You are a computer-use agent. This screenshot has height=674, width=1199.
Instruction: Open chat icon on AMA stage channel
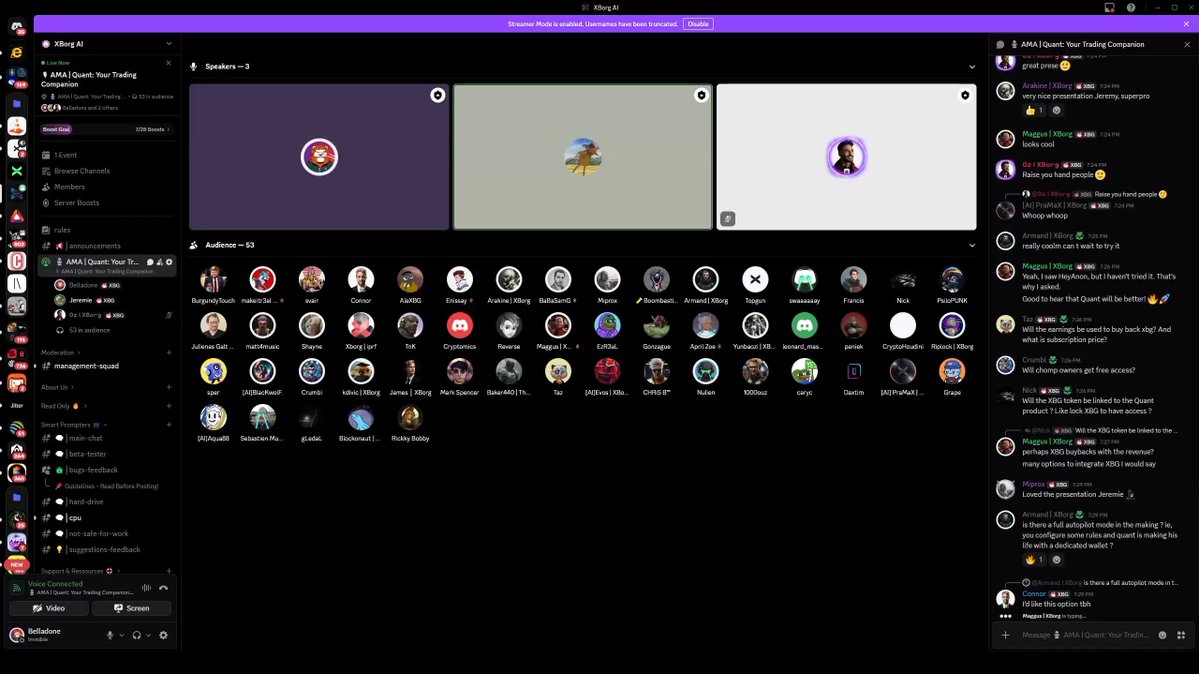(150, 262)
